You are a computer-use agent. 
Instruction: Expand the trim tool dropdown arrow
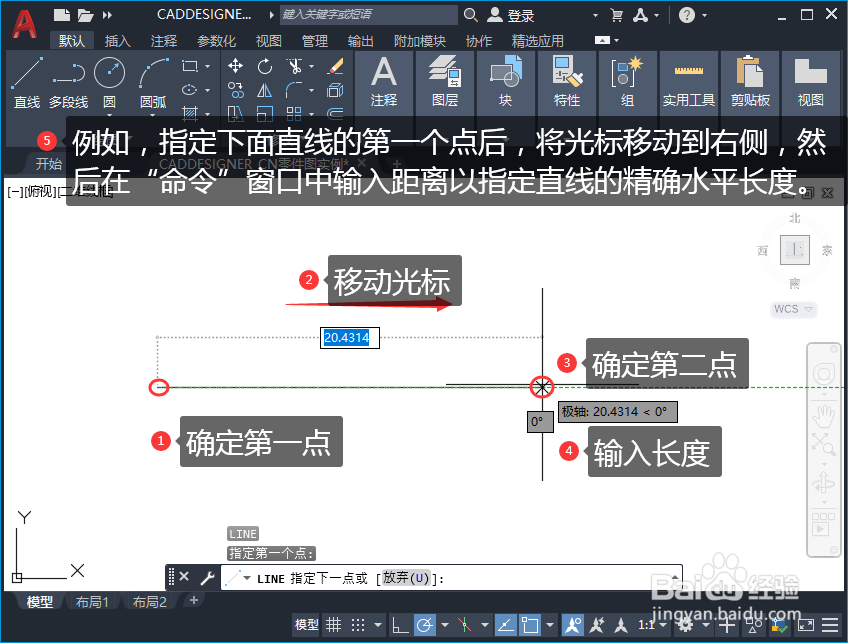(x=312, y=66)
